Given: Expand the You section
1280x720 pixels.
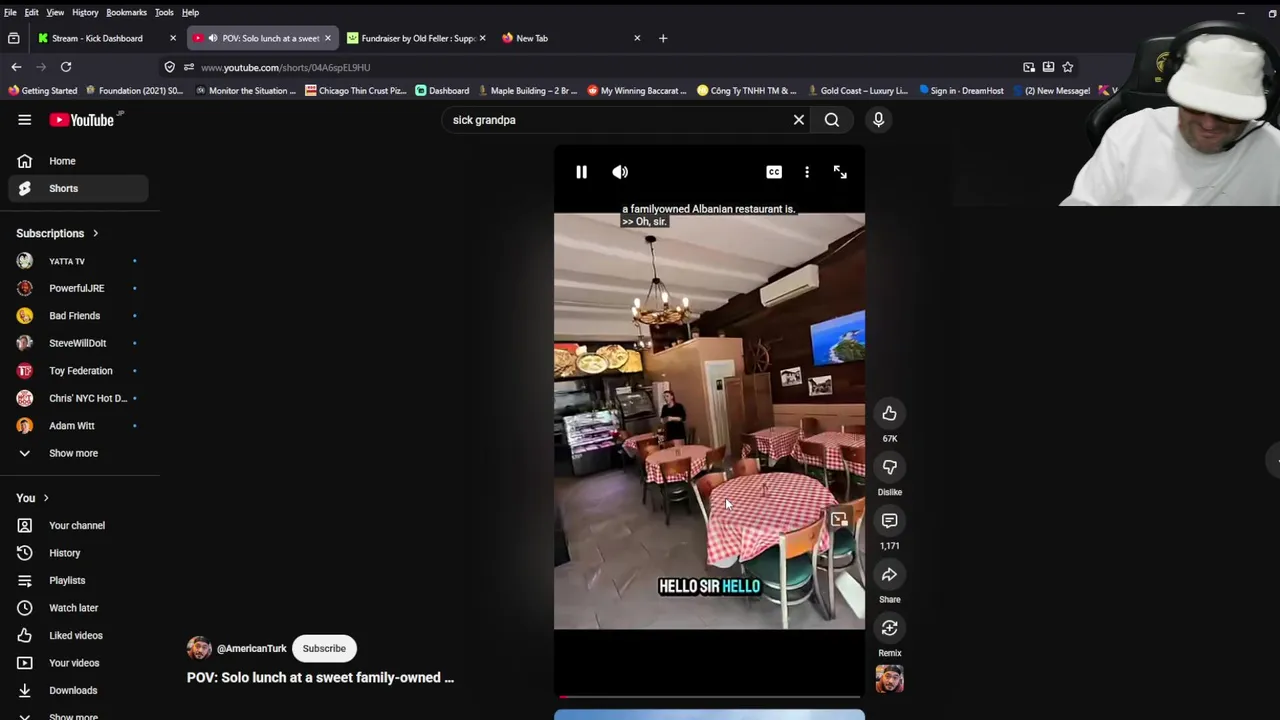Looking at the screenshot, I should [32, 498].
